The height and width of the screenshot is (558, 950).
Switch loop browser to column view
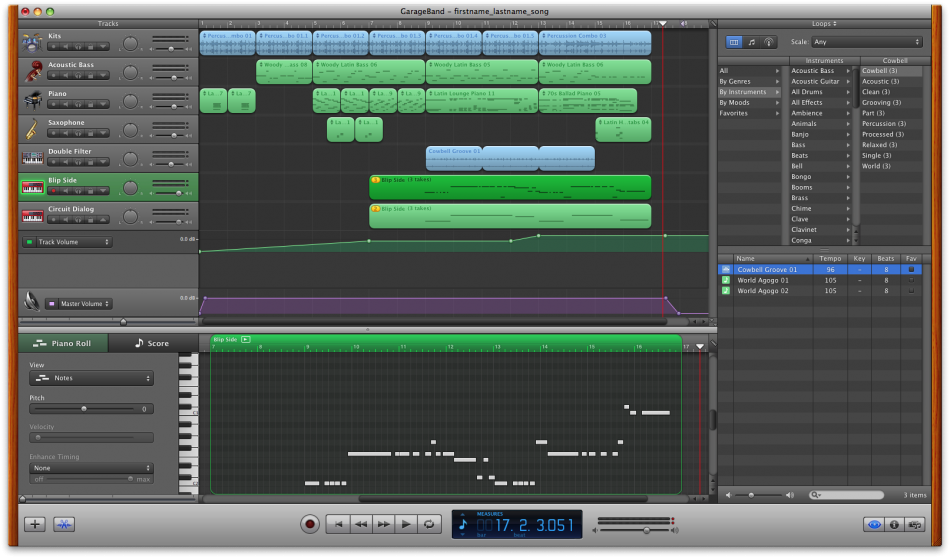pos(734,42)
